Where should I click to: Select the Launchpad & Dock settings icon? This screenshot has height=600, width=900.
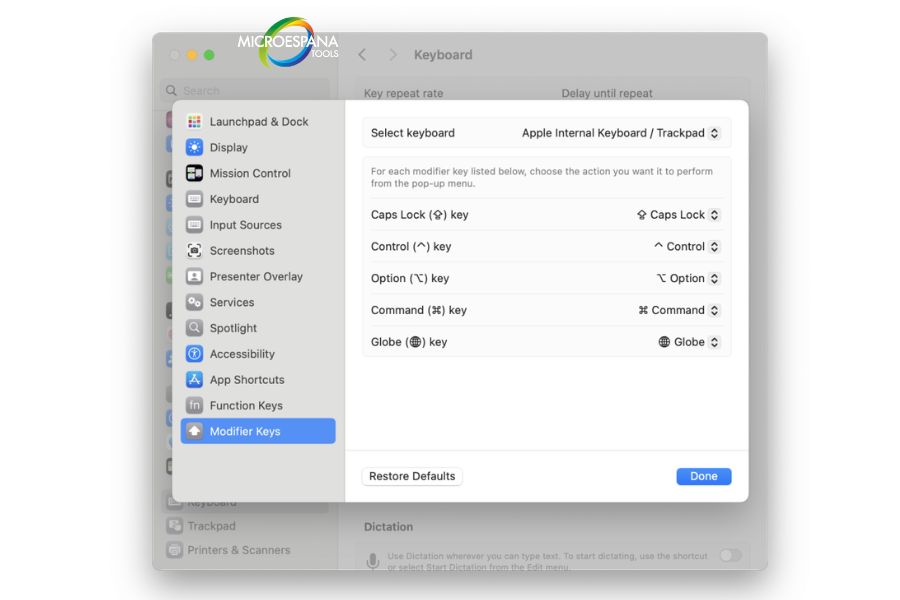pyautogui.click(x=193, y=121)
